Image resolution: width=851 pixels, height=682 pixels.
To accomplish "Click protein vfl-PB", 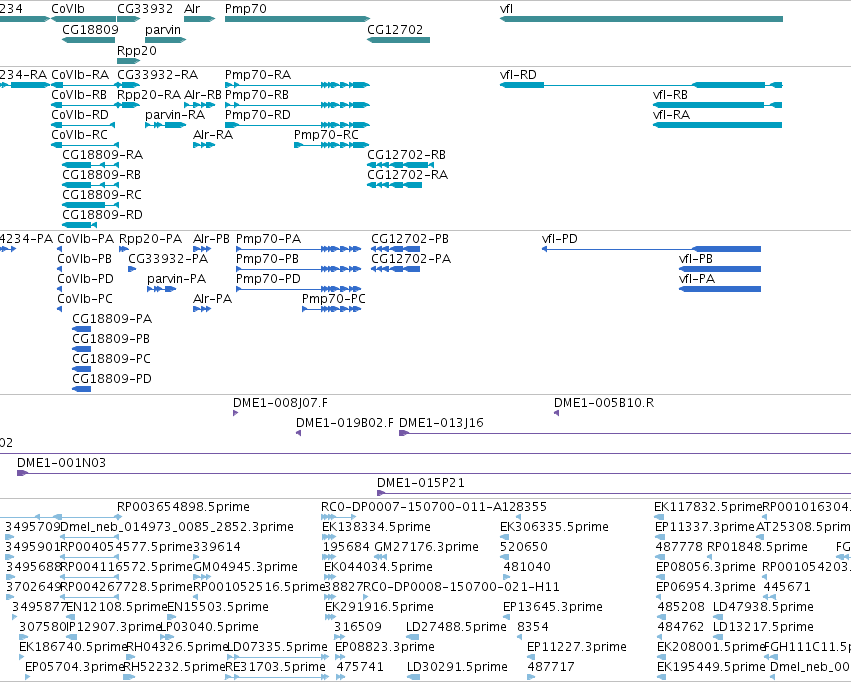I will pyautogui.click(x=720, y=269).
